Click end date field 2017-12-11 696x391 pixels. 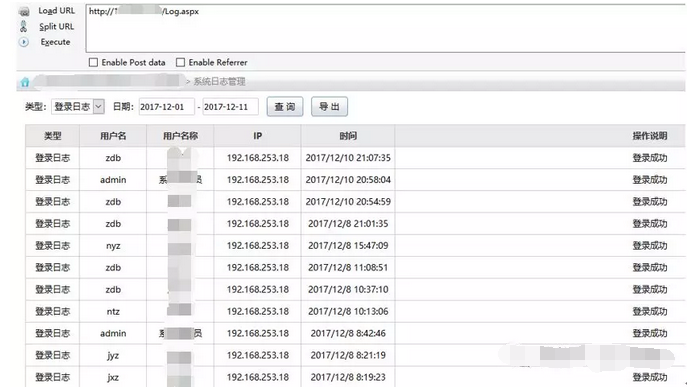pyautogui.click(x=230, y=107)
